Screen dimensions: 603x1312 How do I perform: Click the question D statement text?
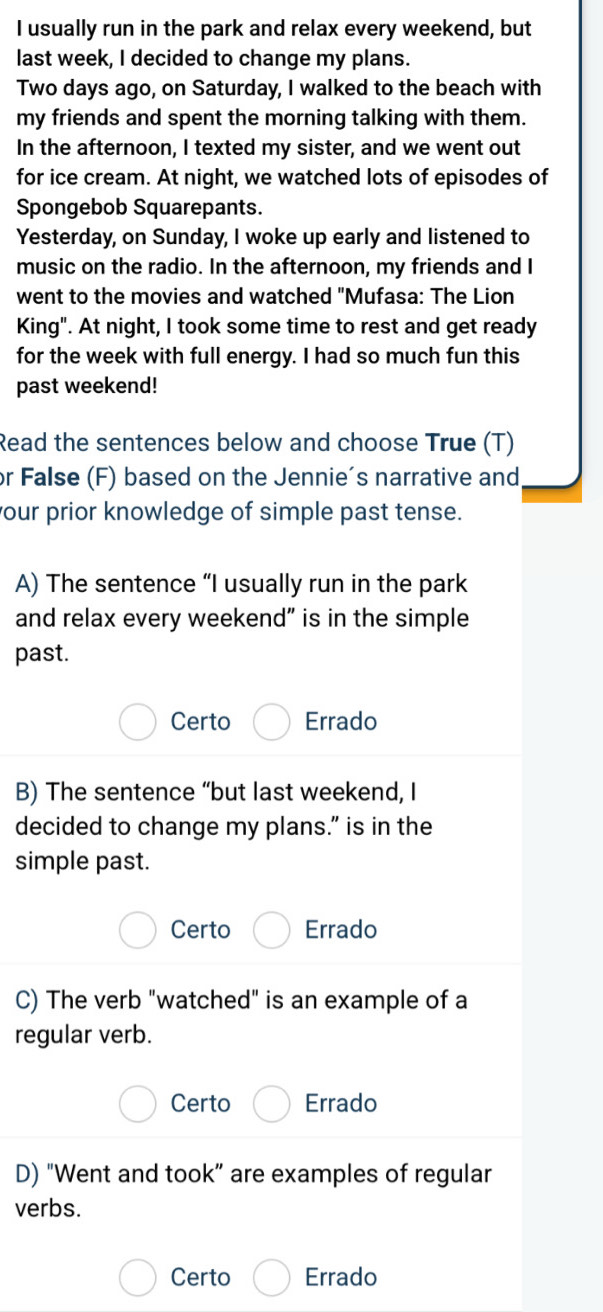(254, 1190)
